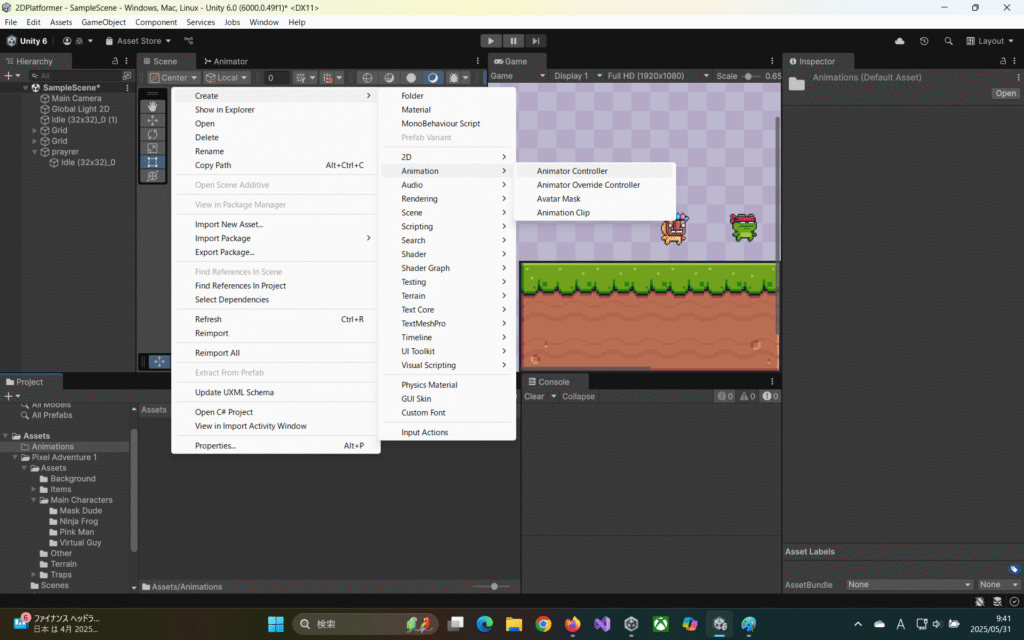This screenshot has height=640, width=1024.
Task: Toggle the snap increment magnet icon
Action: [x=328, y=78]
